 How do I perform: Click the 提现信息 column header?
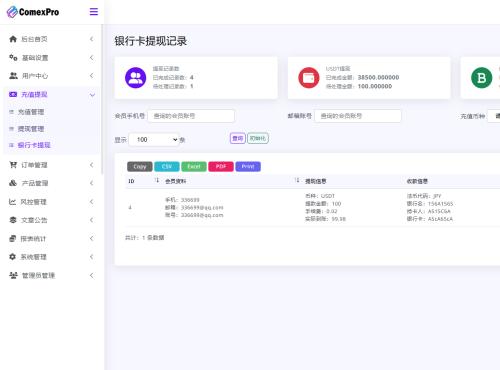coord(315,181)
